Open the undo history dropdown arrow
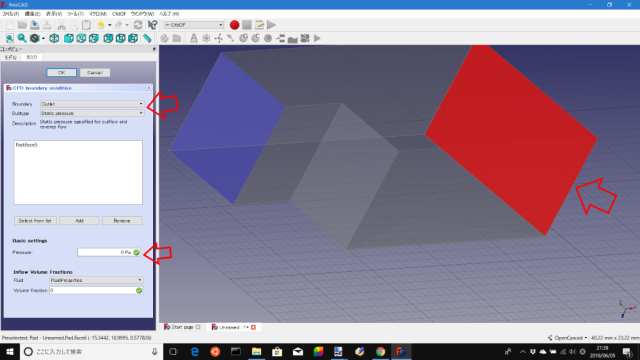 click(x=109, y=25)
